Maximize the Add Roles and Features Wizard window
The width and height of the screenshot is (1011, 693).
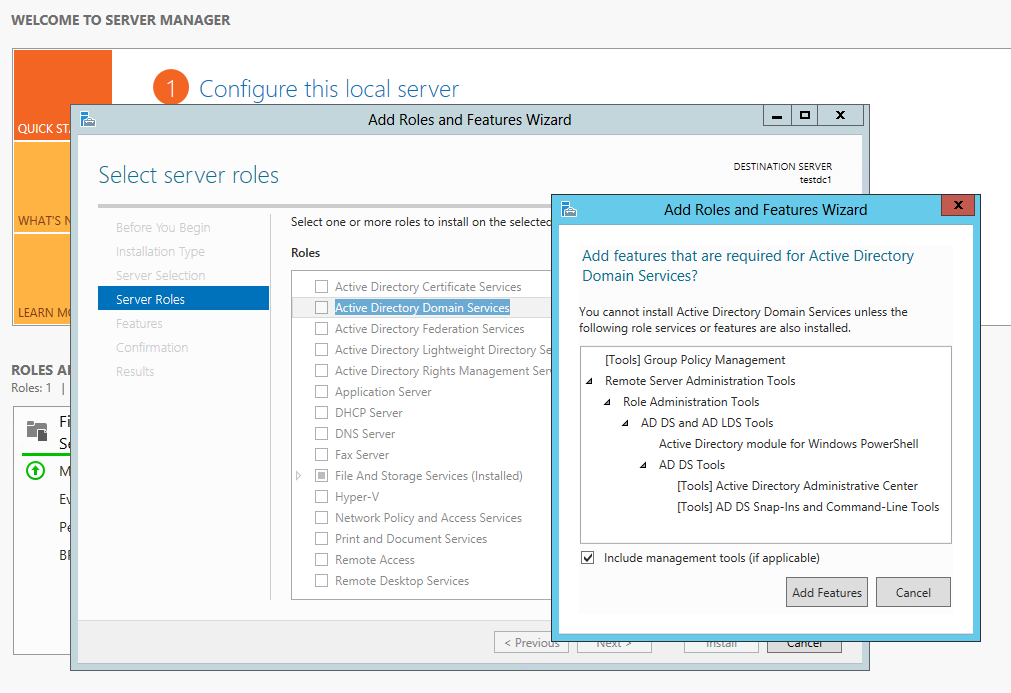click(x=804, y=115)
